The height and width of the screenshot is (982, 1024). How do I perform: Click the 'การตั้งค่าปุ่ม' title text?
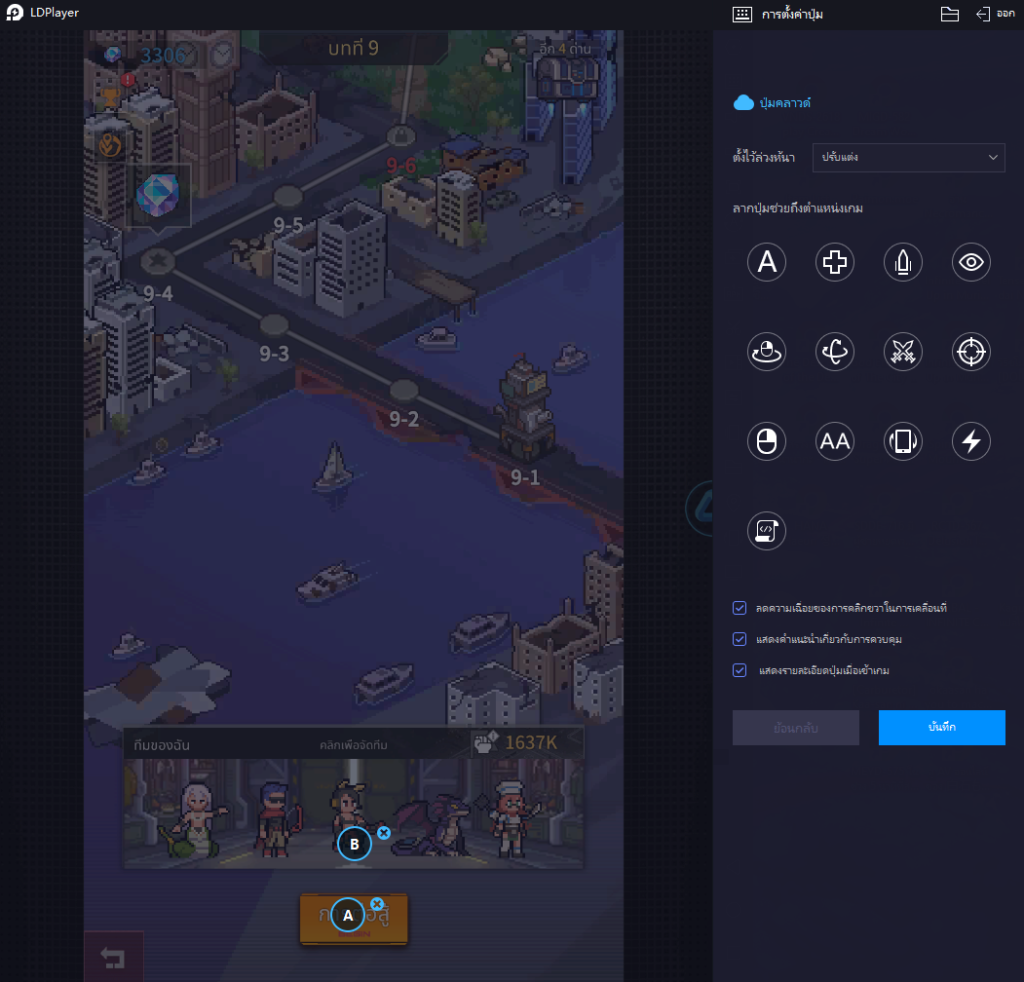pos(792,14)
